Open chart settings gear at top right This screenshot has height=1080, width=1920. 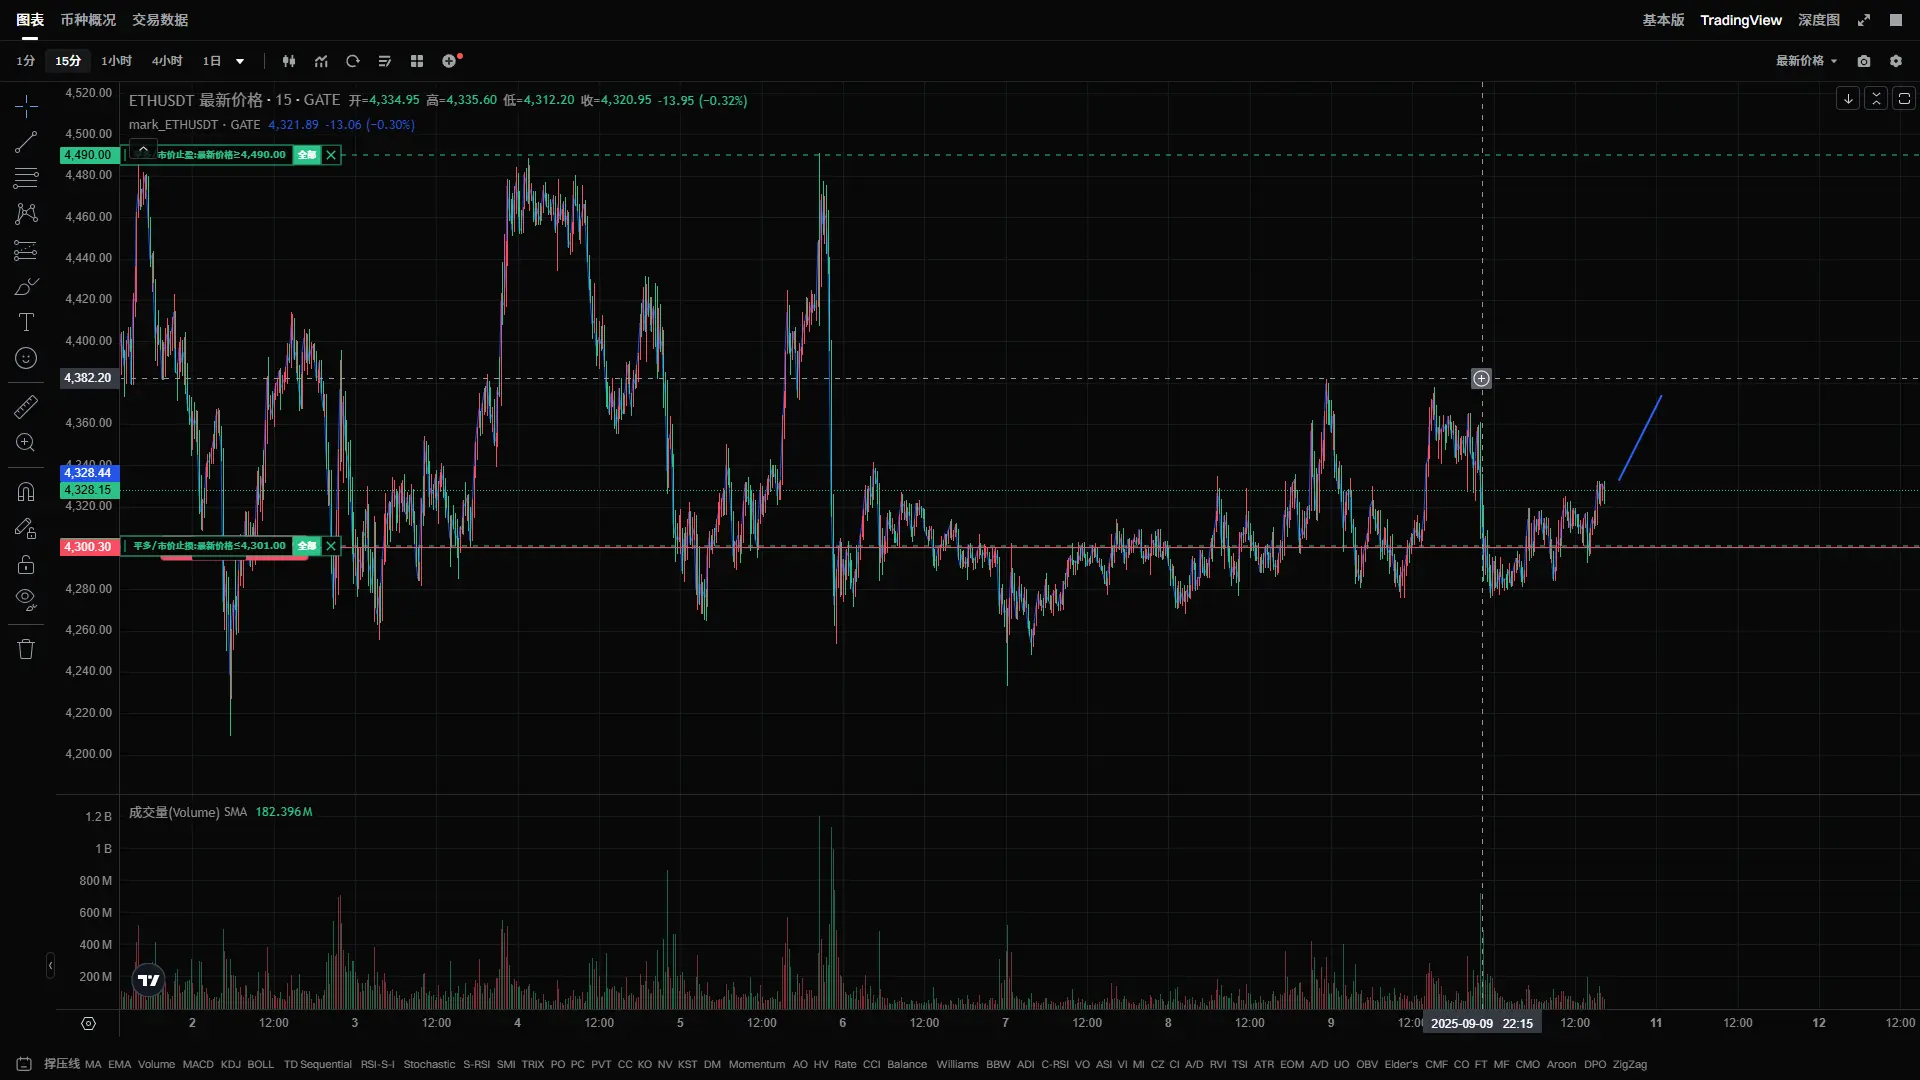tap(1896, 61)
